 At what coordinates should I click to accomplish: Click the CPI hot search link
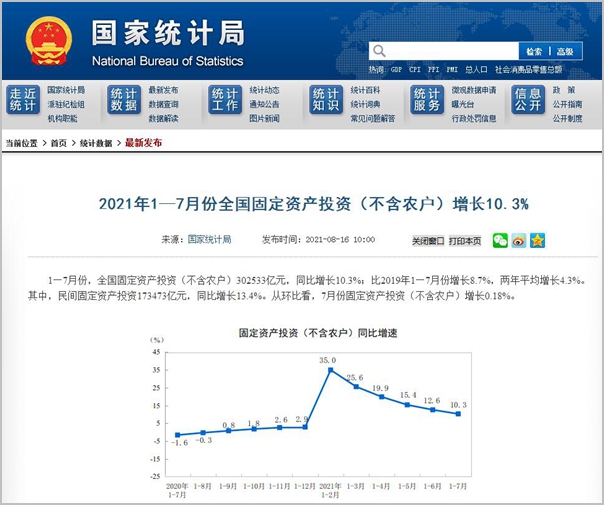click(414, 70)
